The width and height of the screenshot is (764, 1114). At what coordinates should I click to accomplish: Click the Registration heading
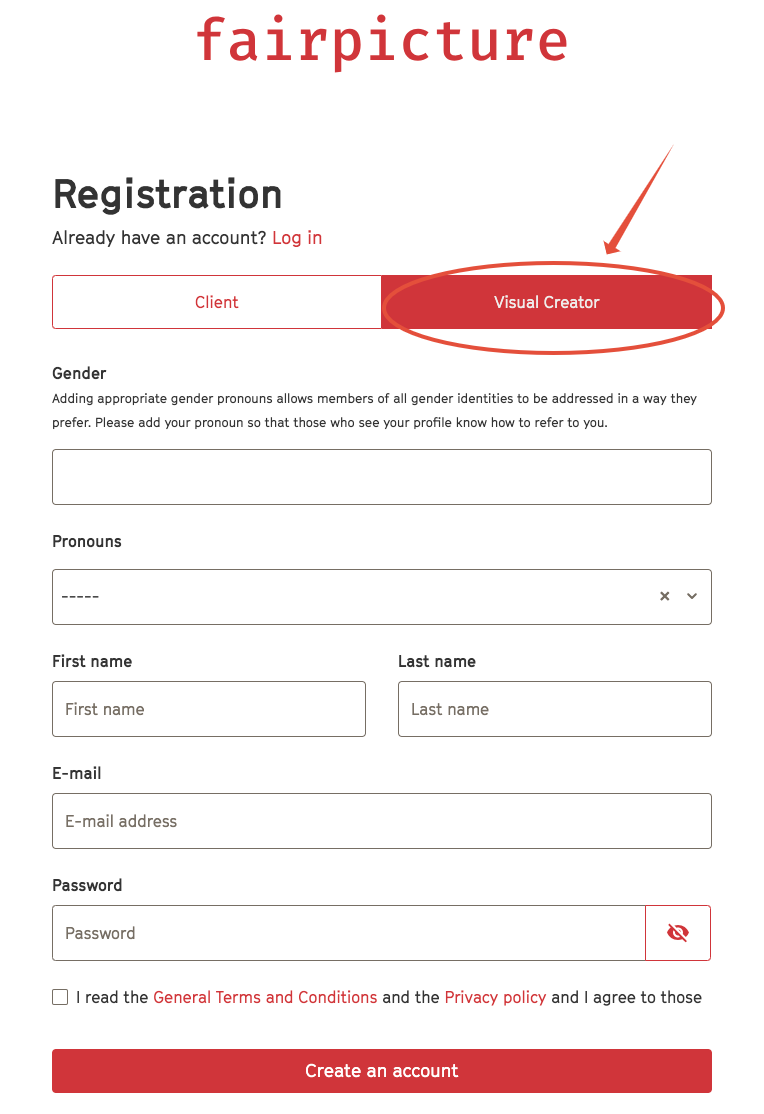(x=168, y=195)
